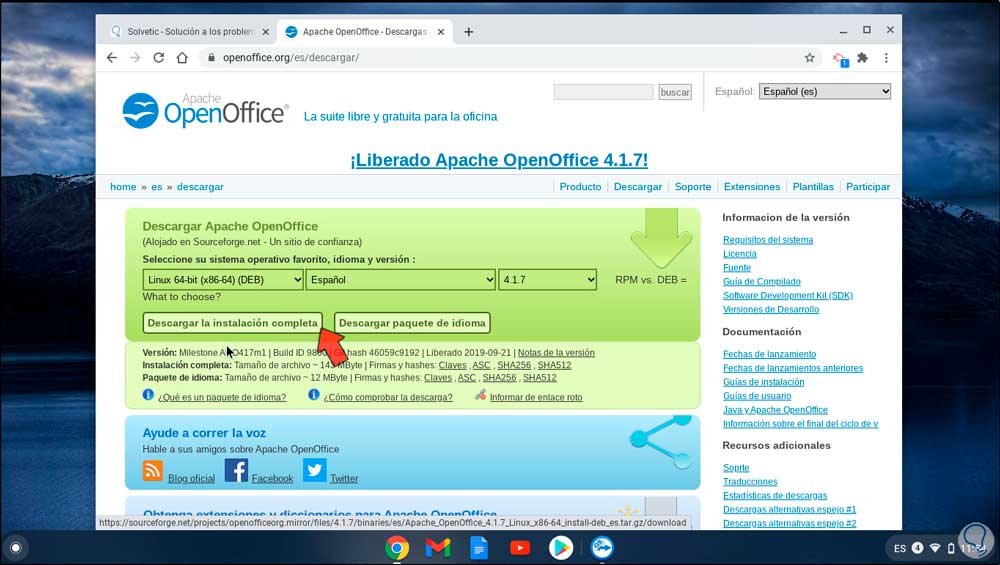Screen dimensions: 1000x565
Task: Click the address bar URL
Action: point(291,57)
